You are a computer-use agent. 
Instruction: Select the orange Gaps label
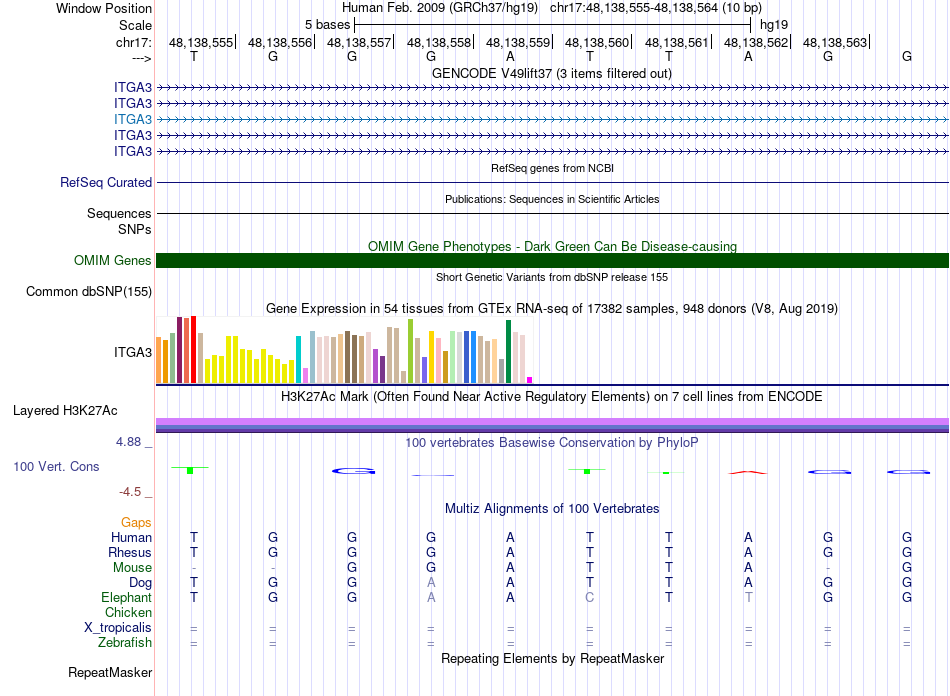136,522
